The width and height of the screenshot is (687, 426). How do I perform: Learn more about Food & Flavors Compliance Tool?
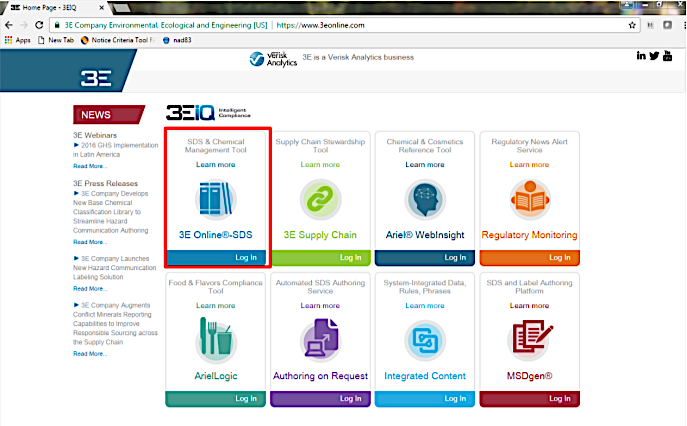[216, 305]
